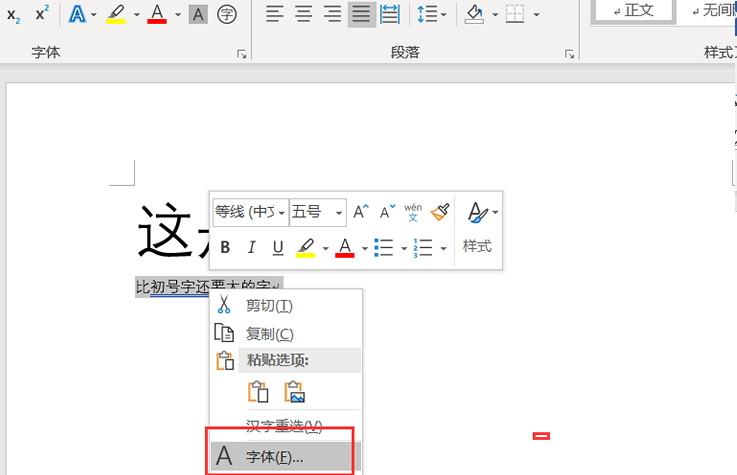The width and height of the screenshot is (737, 475).
Task: Open ribbon highlight color dropdown arrow
Action: 137,15
